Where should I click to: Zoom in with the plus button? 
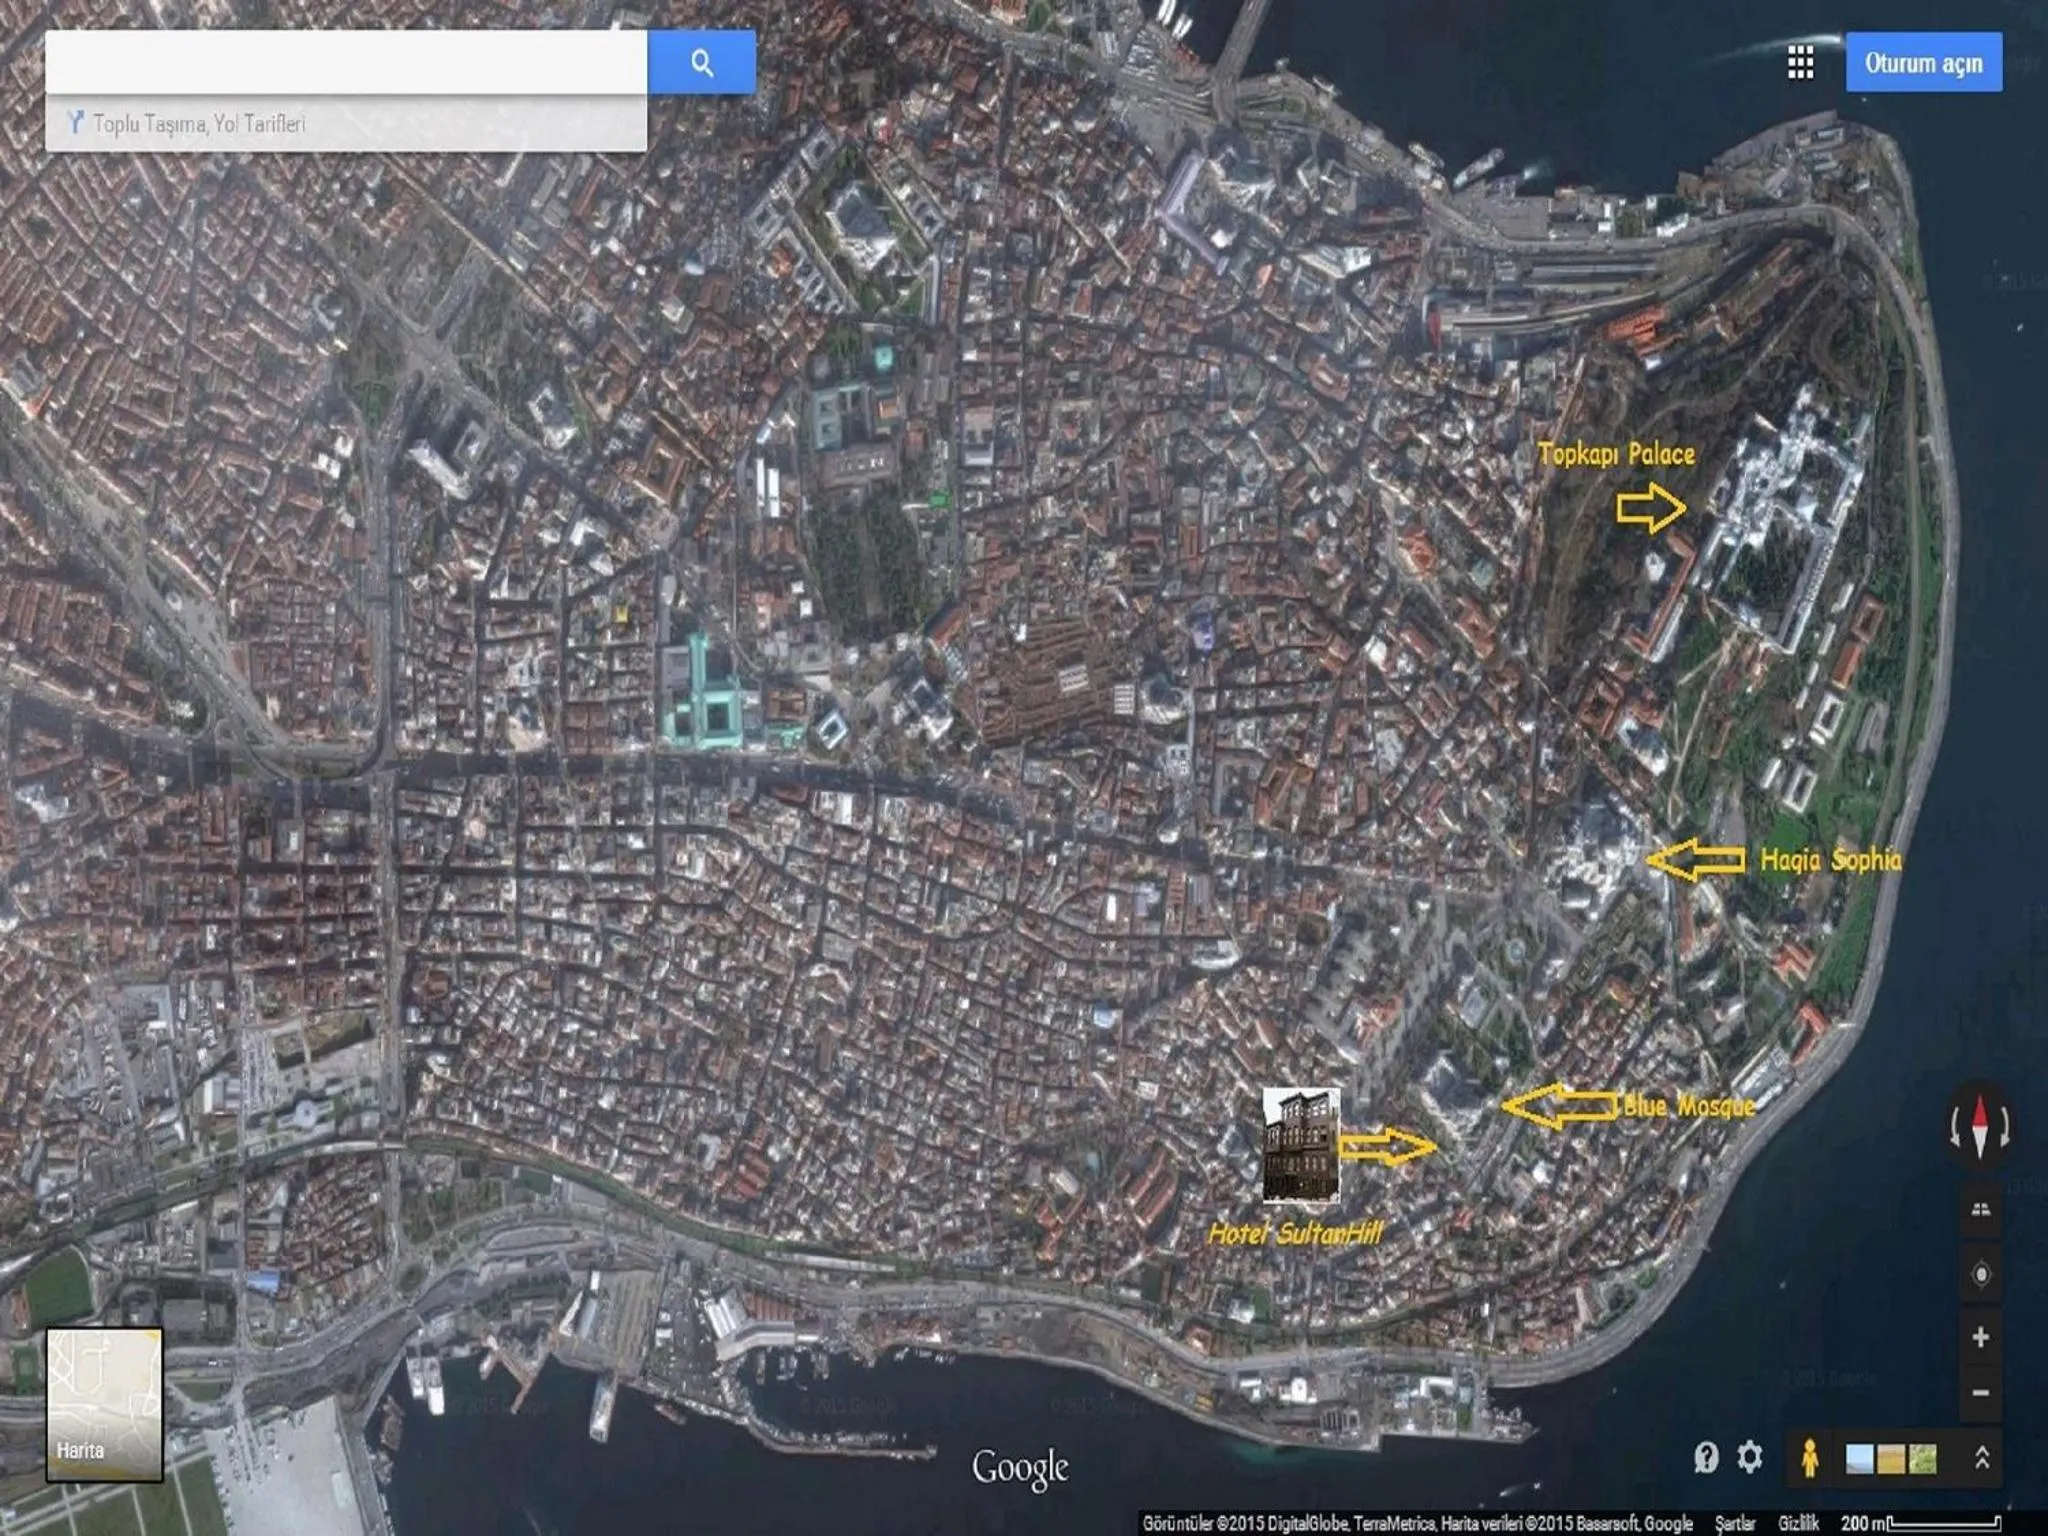pyautogui.click(x=1980, y=1337)
